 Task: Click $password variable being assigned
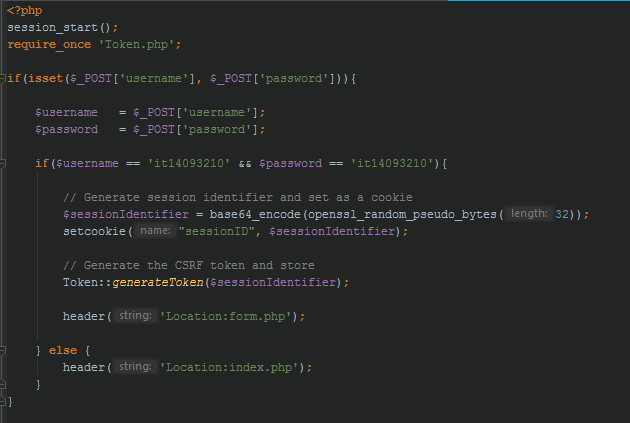click(x=66, y=129)
